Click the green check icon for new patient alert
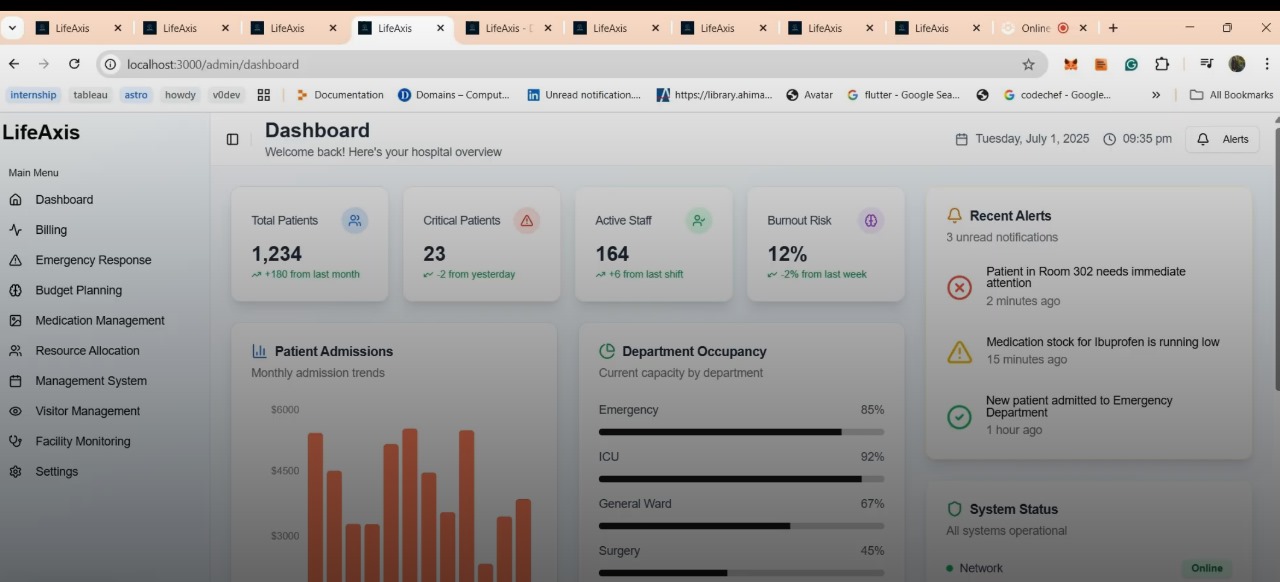This screenshot has width=1280, height=582. 959,417
